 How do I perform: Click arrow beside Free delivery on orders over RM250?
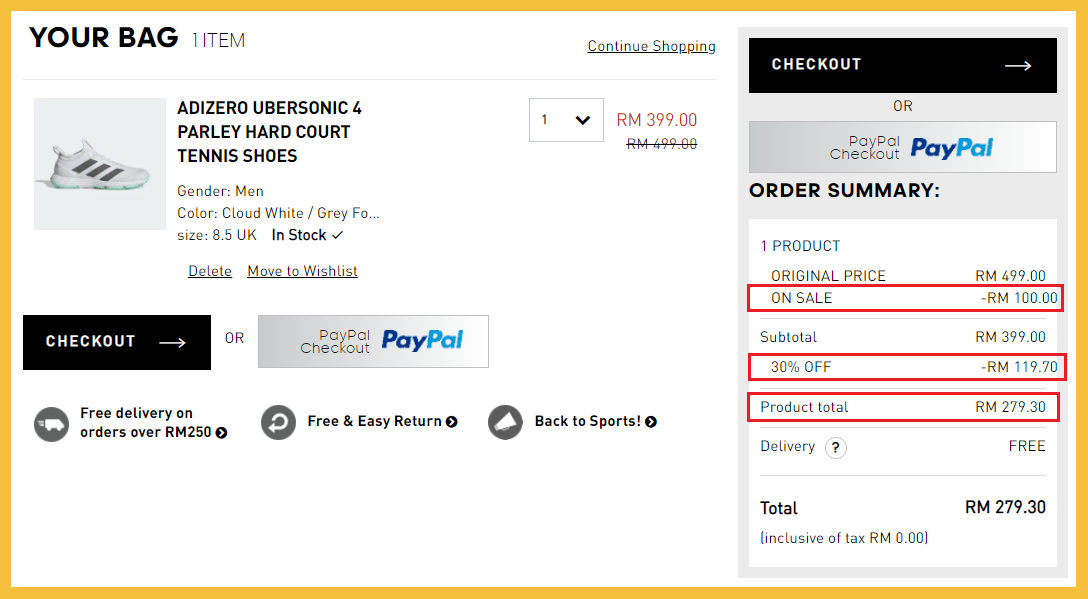pos(221,433)
